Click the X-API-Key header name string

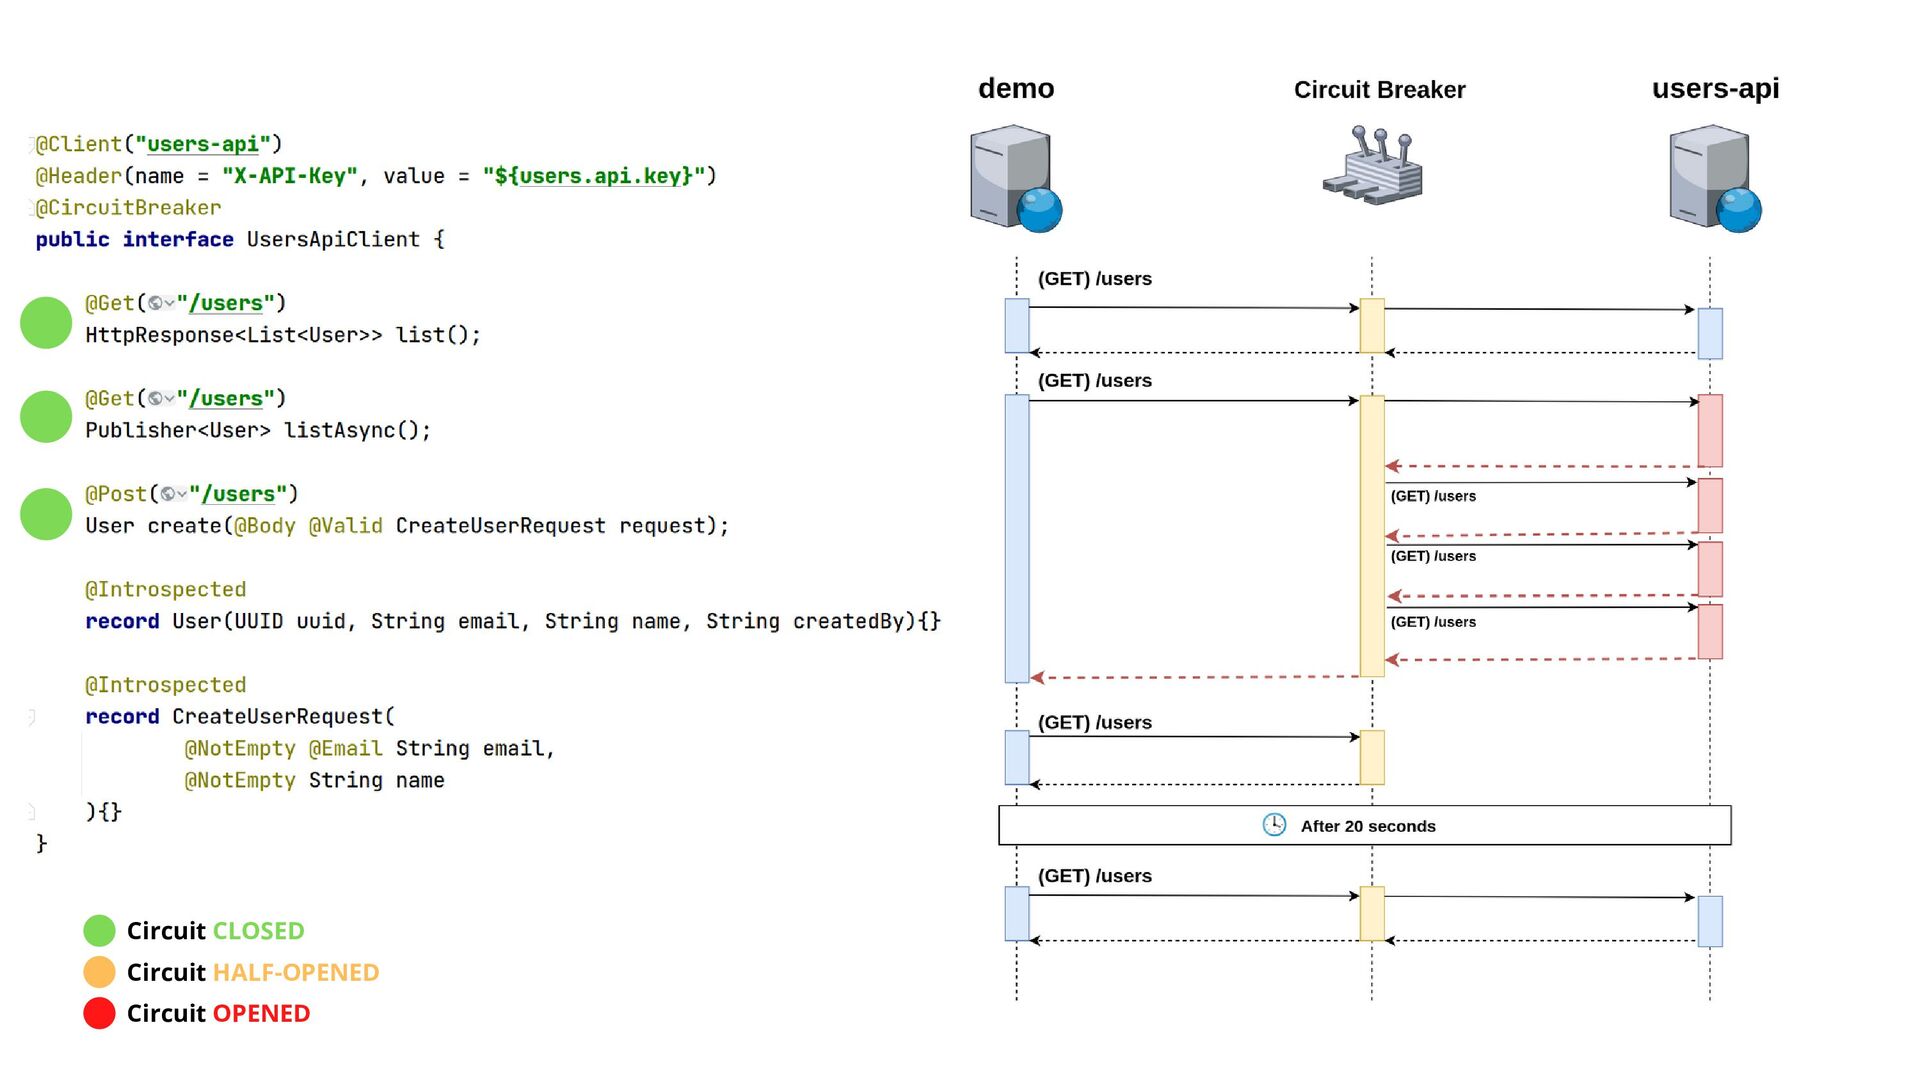pyautogui.click(x=289, y=176)
